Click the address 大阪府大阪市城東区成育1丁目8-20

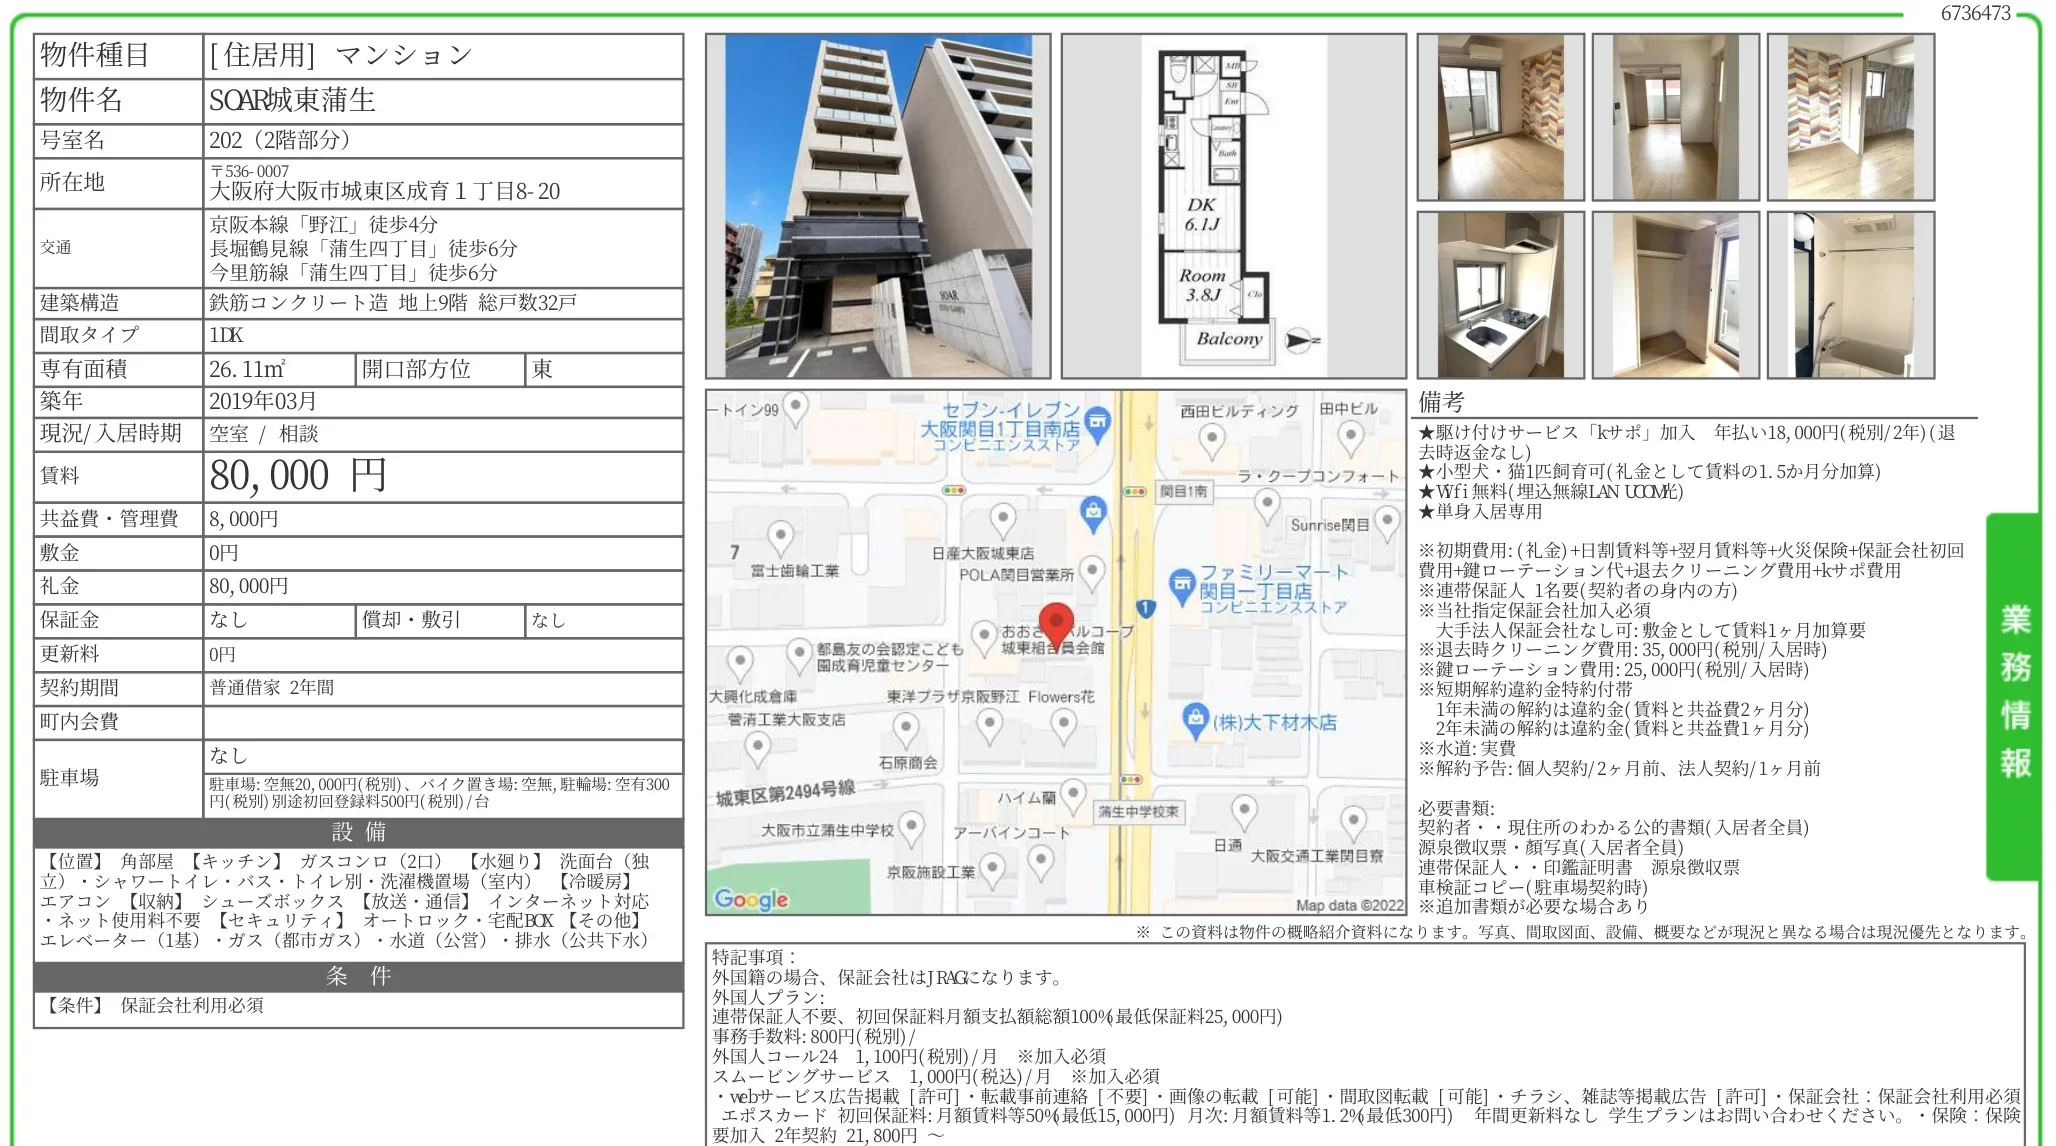[x=385, y=191]
